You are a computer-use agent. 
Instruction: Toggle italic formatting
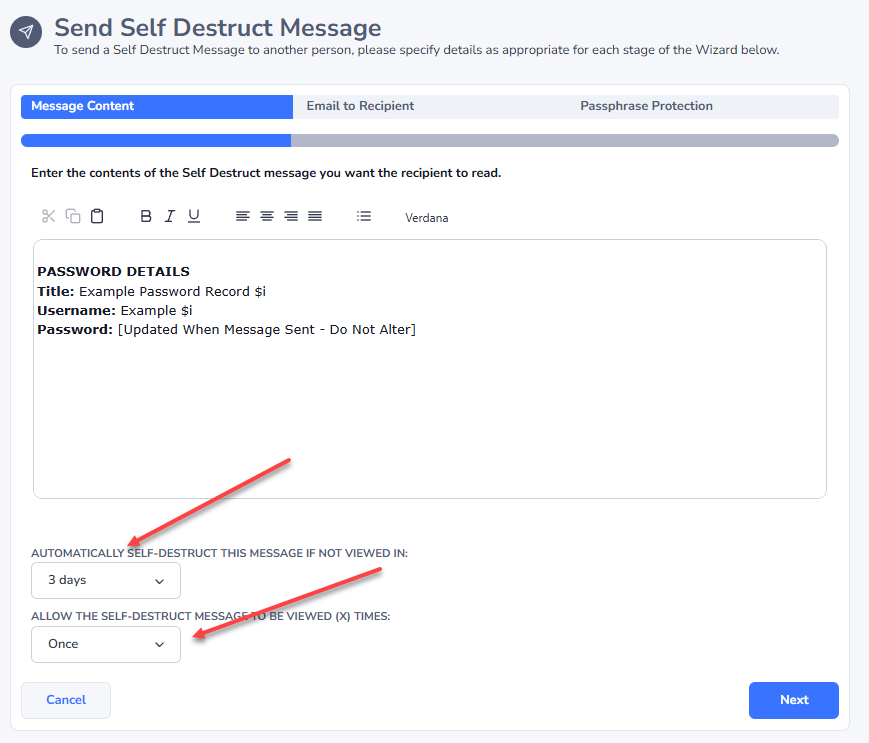click(170, 216)
